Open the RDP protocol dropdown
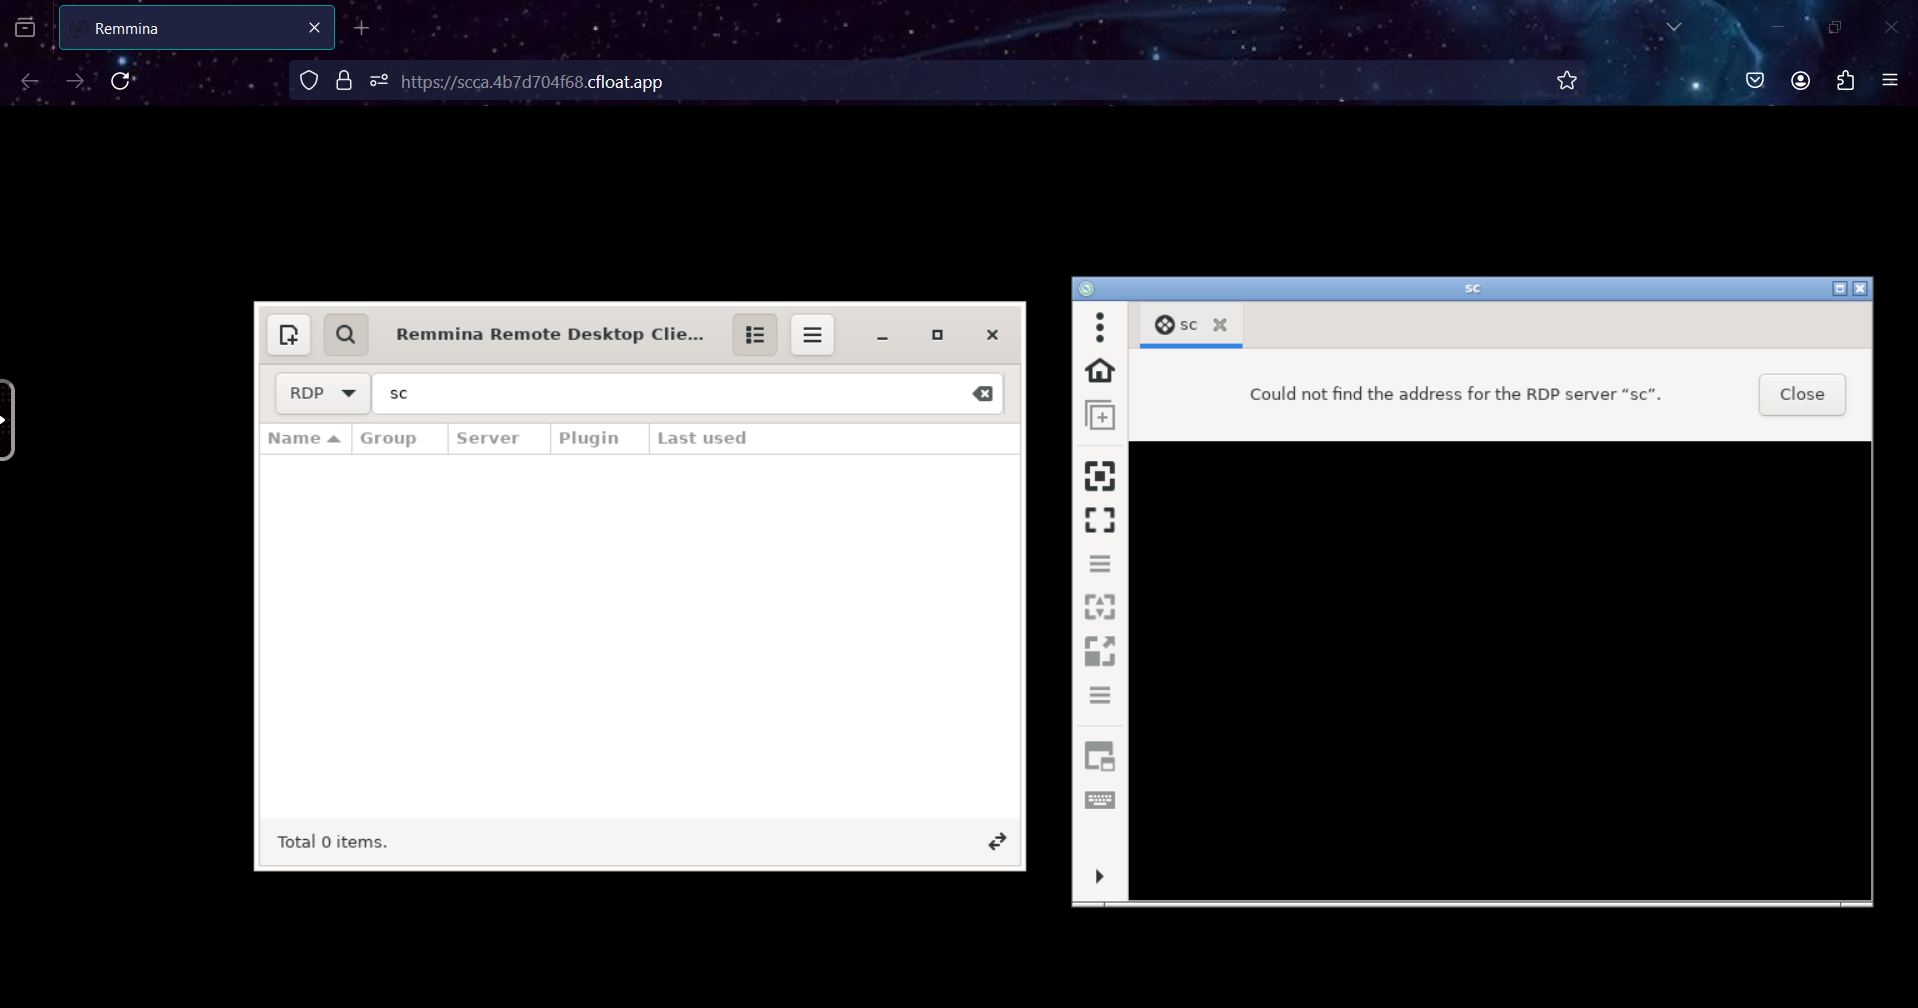The height and width of the screenshot is (1008, 1918). (x=322, y=393)
